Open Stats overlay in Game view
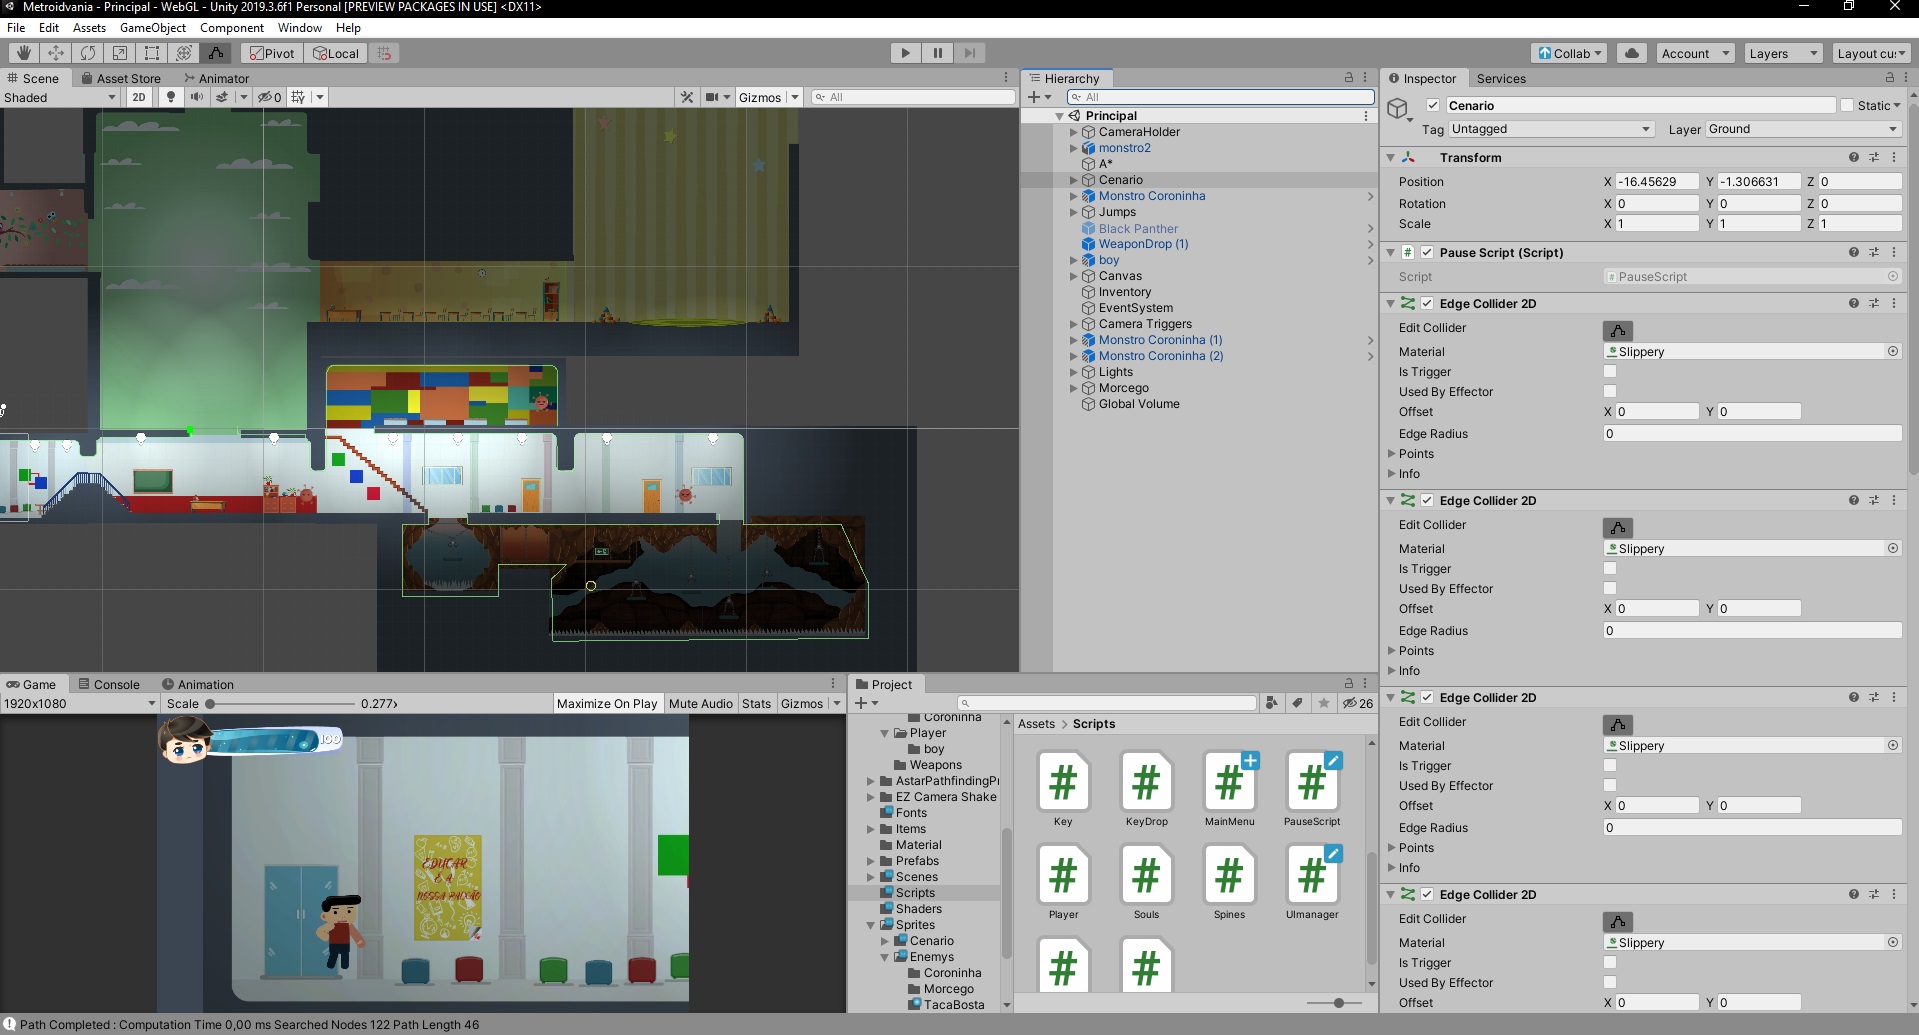This screenshot has height=1035, width=1919. click(756, 703)
